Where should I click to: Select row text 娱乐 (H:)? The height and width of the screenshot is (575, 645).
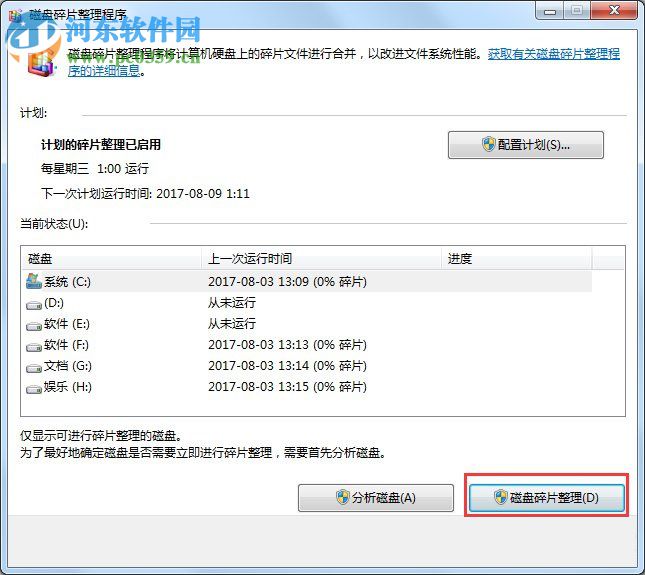pyautogui.click(x=68, y=387)
